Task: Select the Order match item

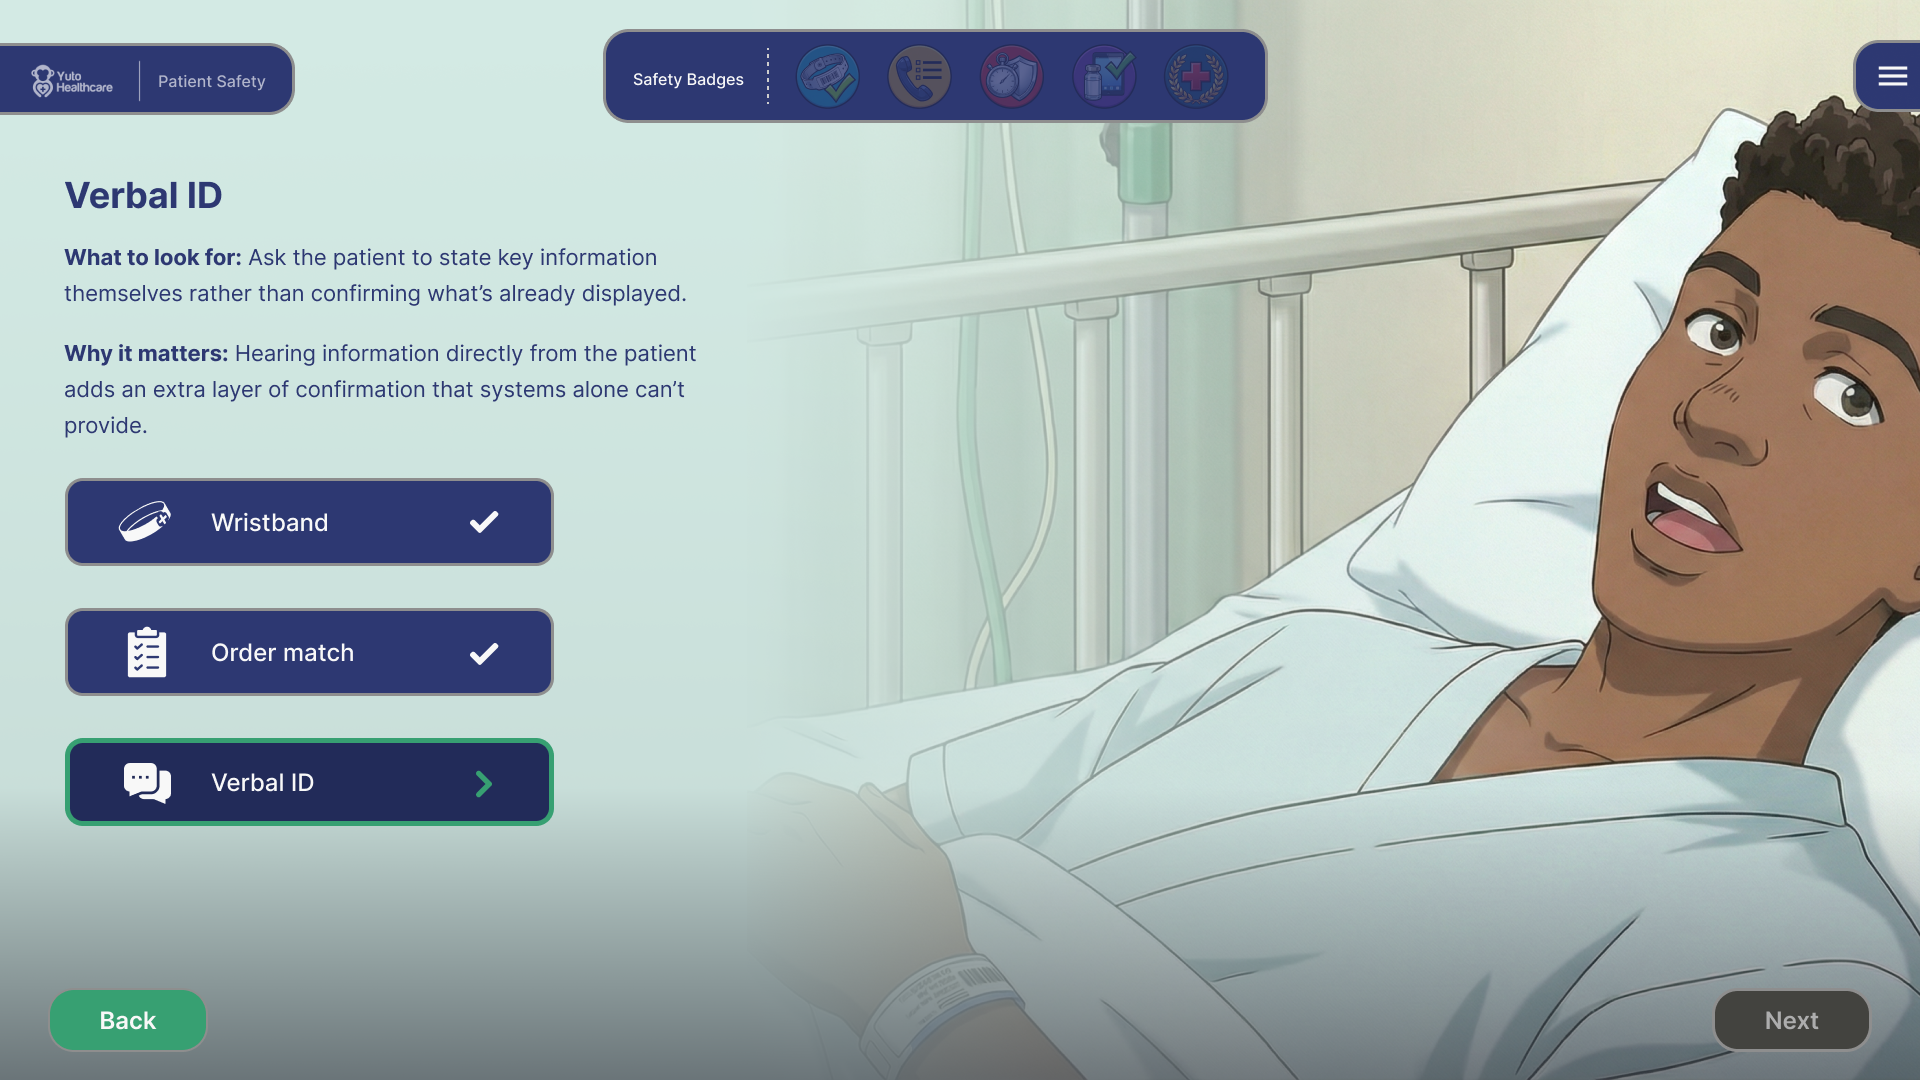Action: 309,652
